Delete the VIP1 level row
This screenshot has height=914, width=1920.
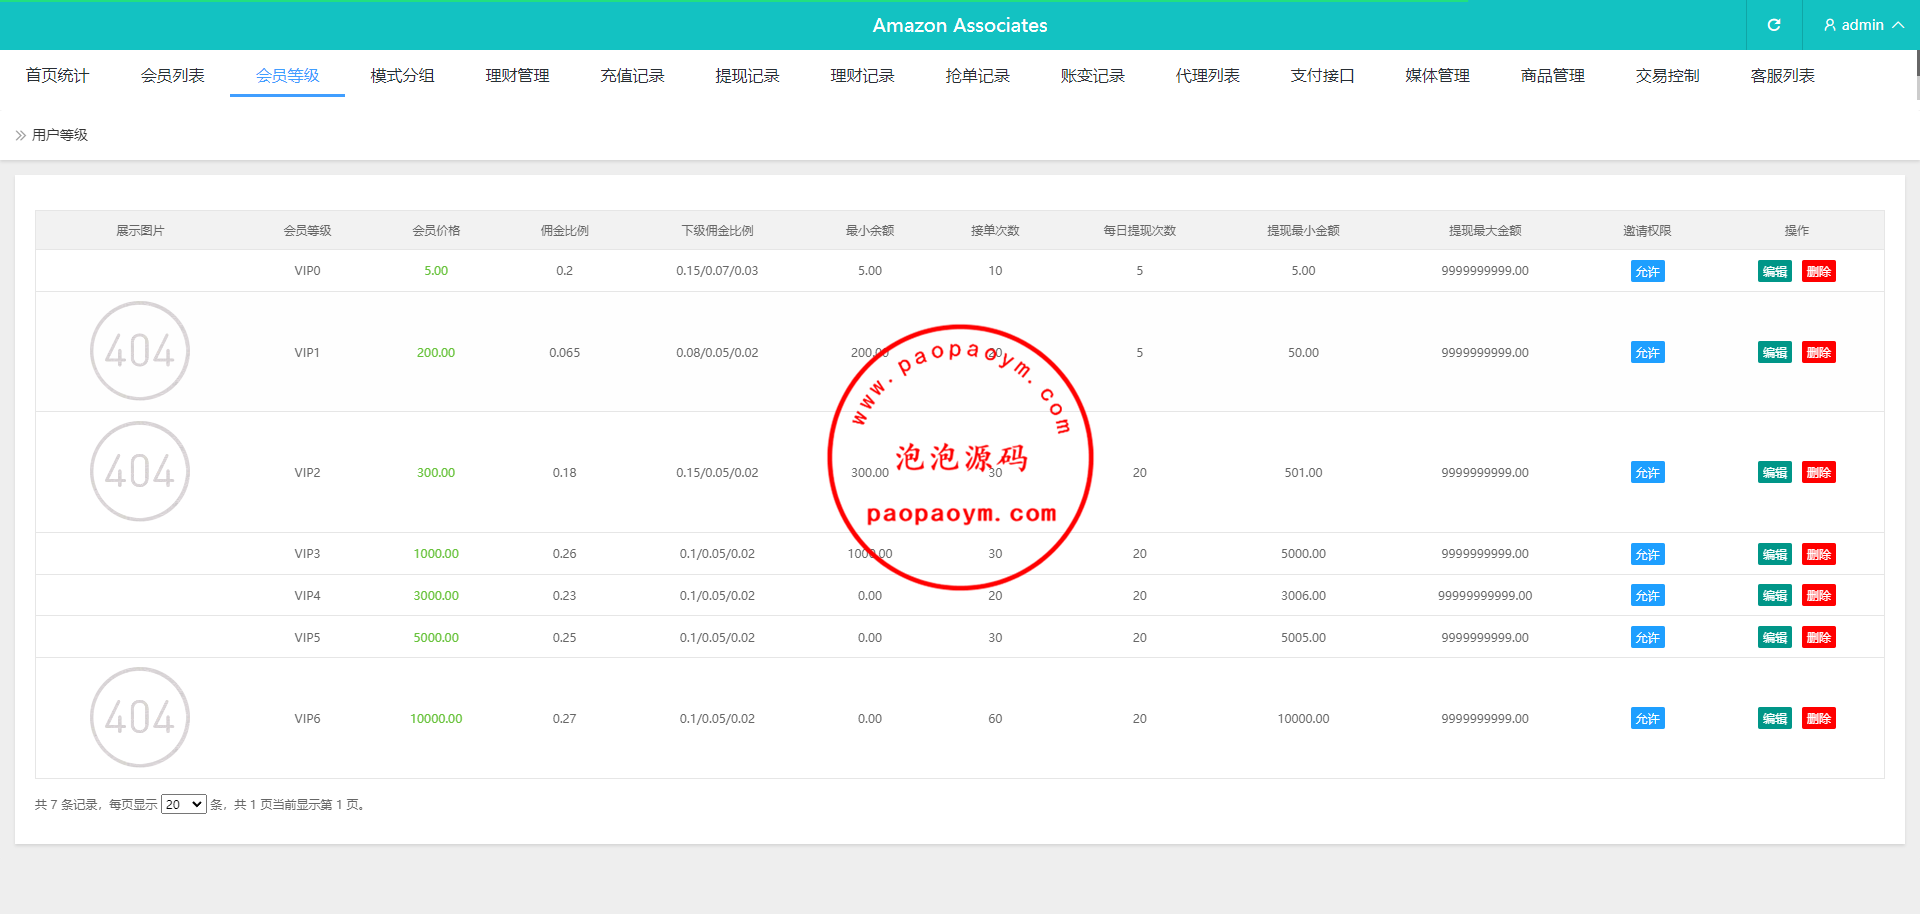click(1818, 352)
